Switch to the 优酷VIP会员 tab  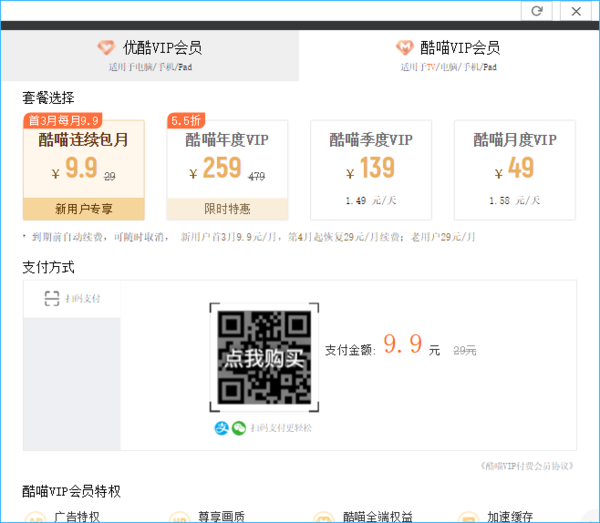150,54
